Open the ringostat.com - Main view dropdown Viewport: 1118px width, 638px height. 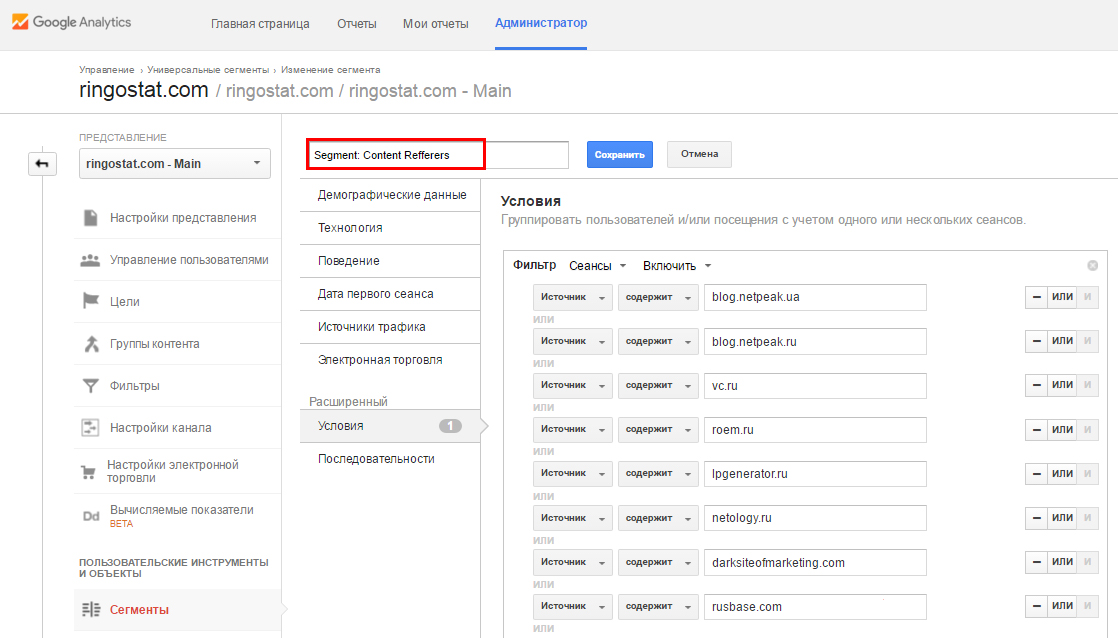(175, 163)
